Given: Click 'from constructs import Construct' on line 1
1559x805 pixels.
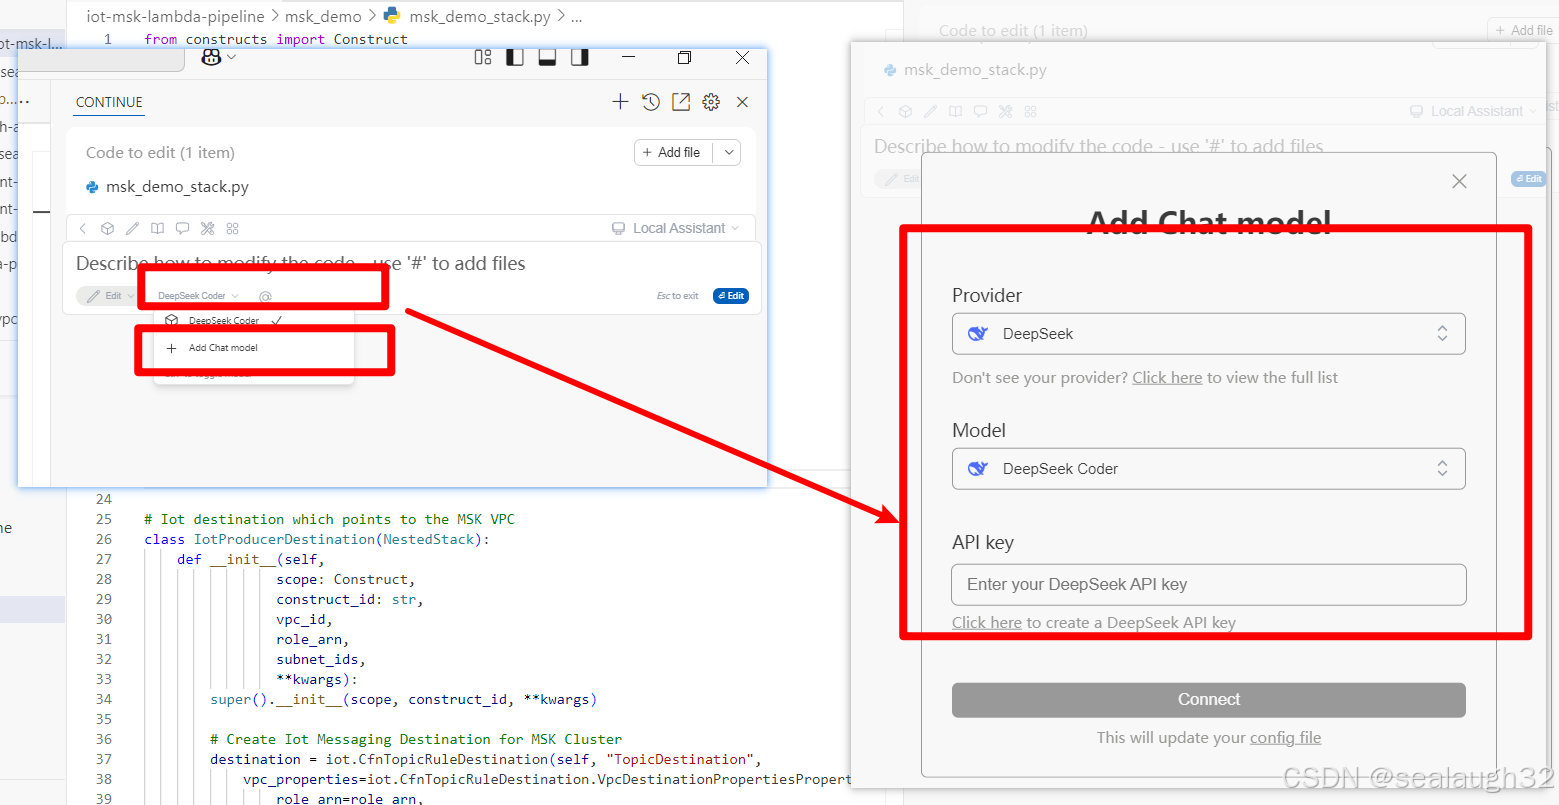Looking at the screenshot, I should (276, 39).
